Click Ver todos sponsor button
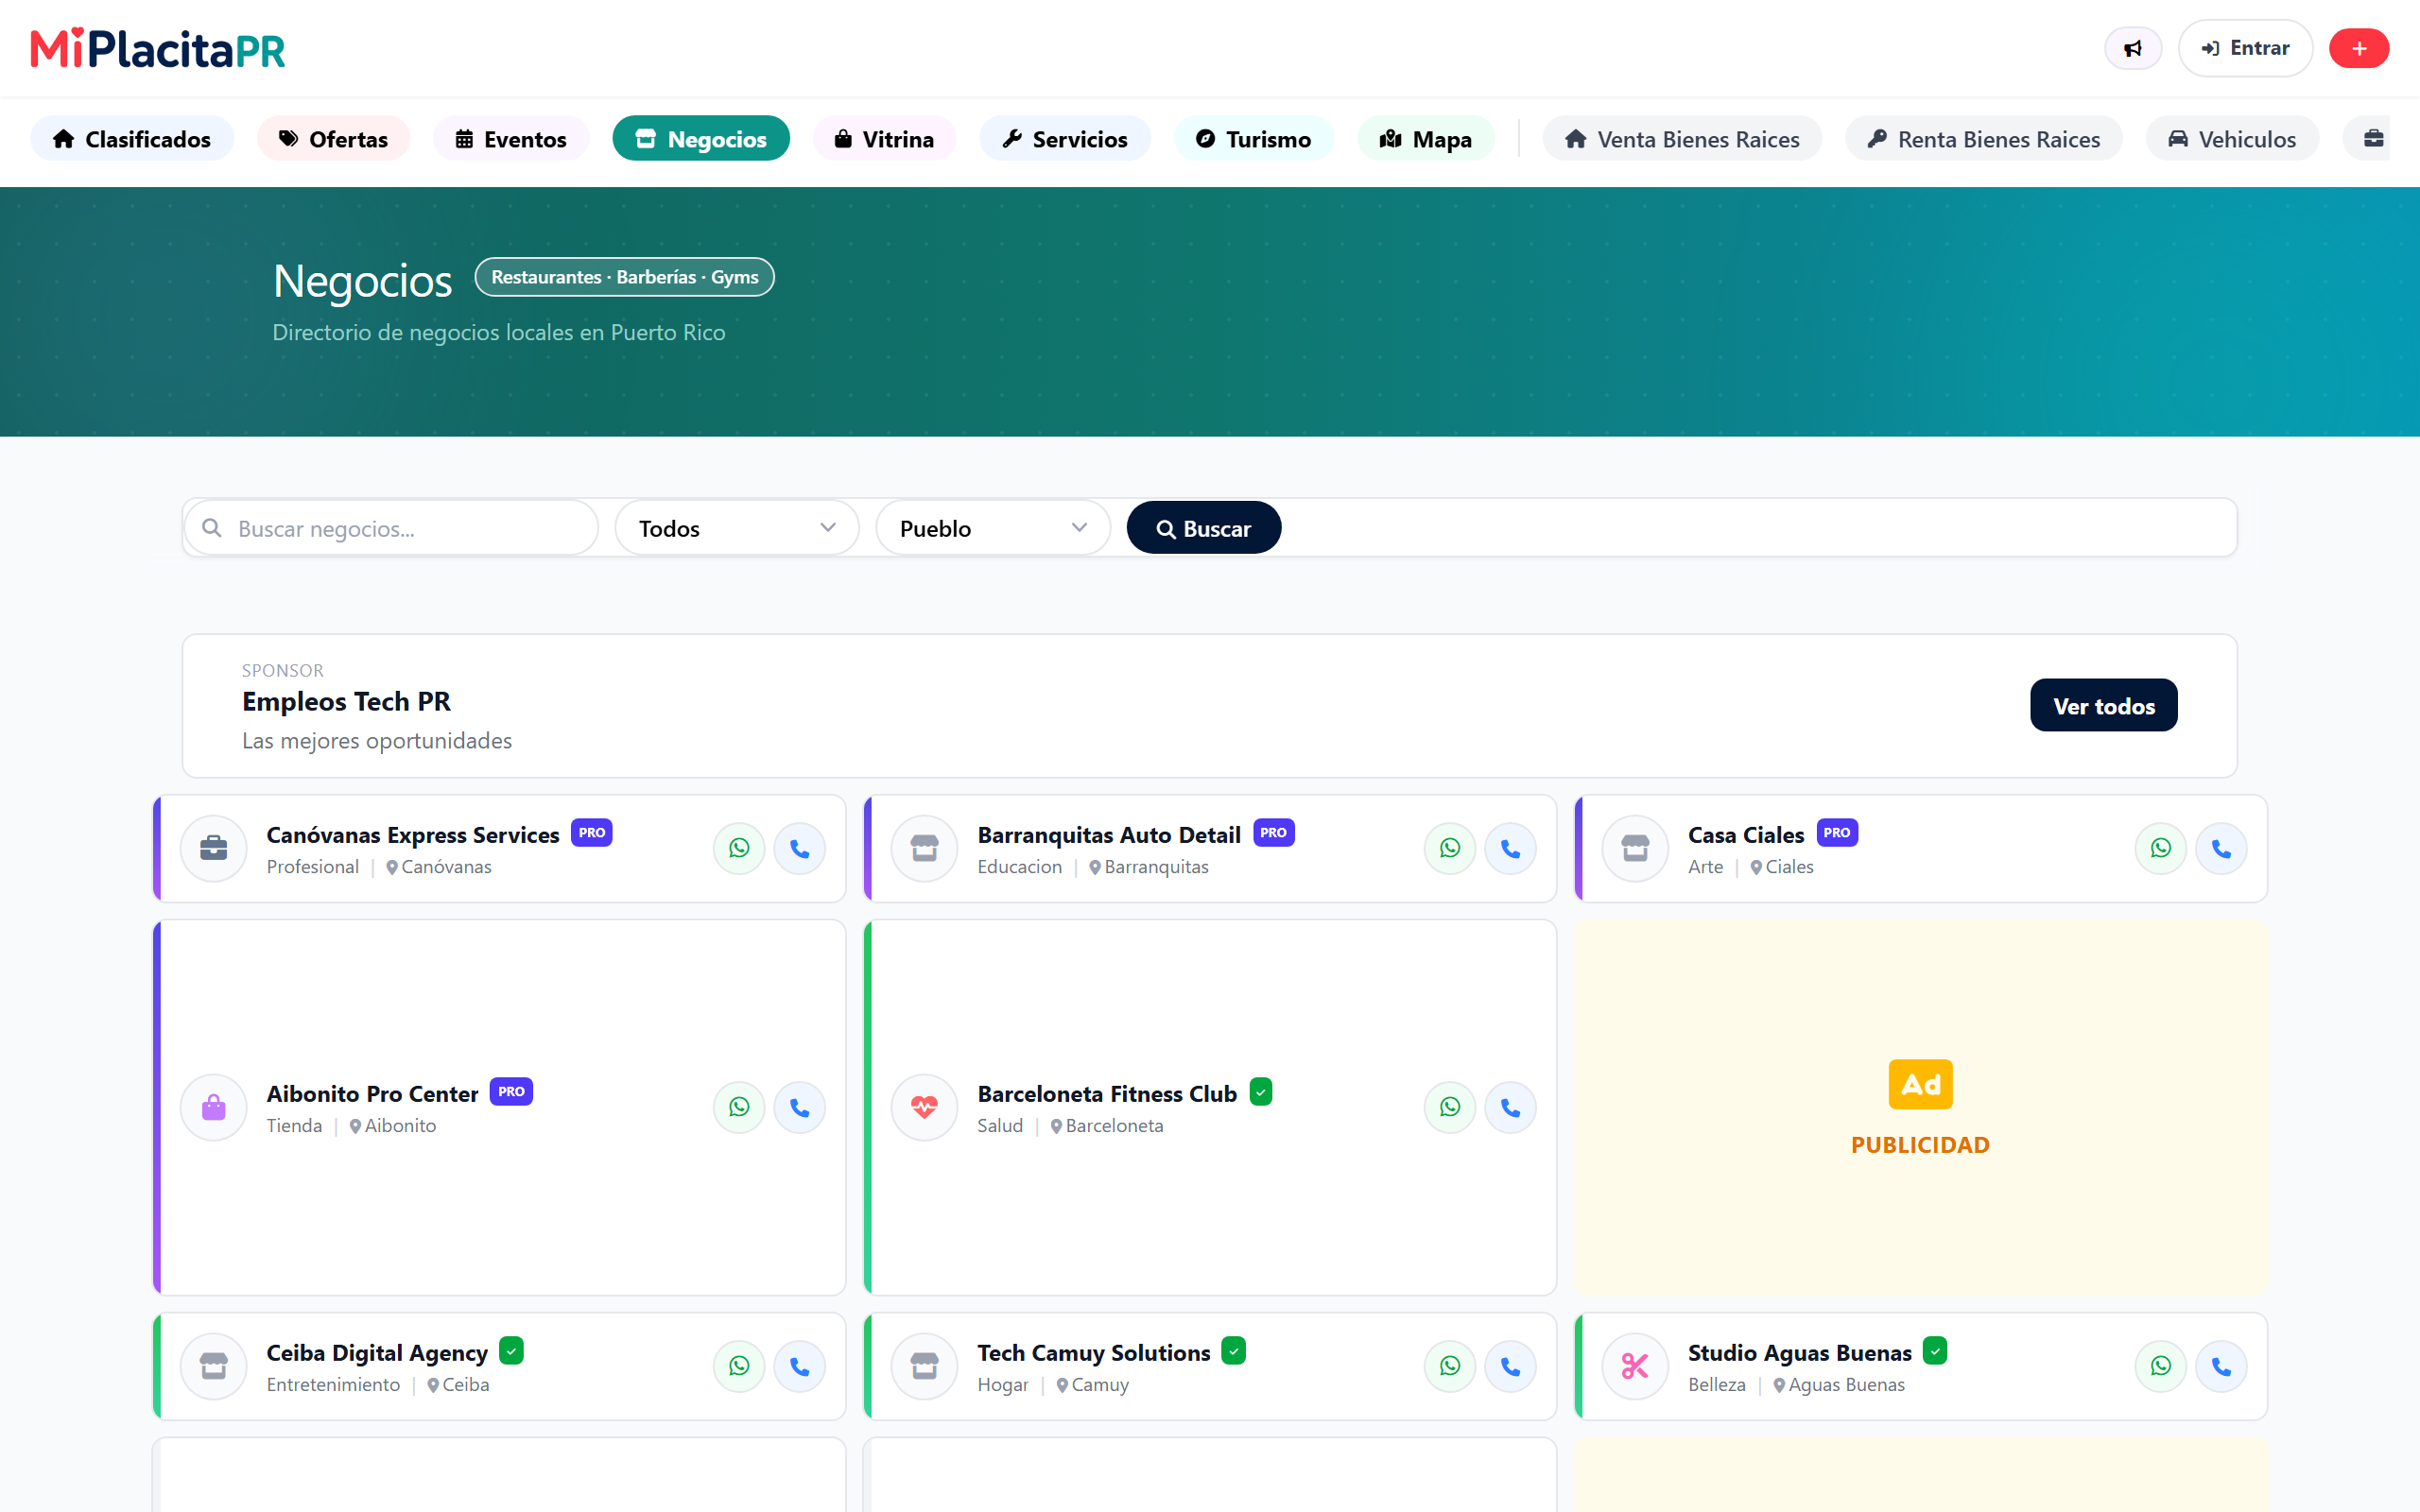2420x1512 pixels. pyautogui.click(x=2103, y=706)
